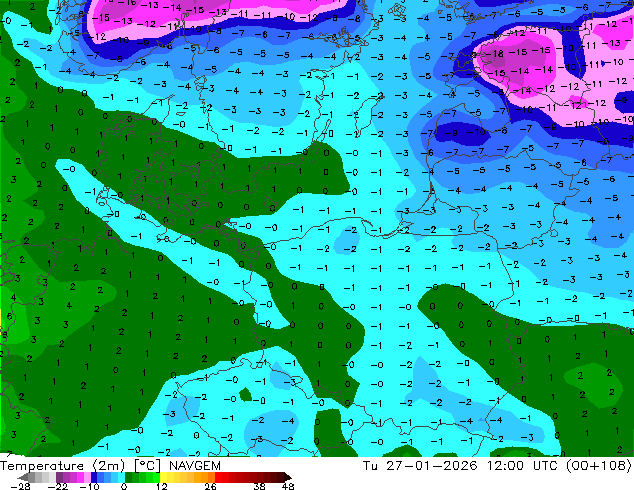Click the '12:00 UTC' time text
Image resolution: width=634 pixels, height=490 pixels.
click(x=524, y=466)
